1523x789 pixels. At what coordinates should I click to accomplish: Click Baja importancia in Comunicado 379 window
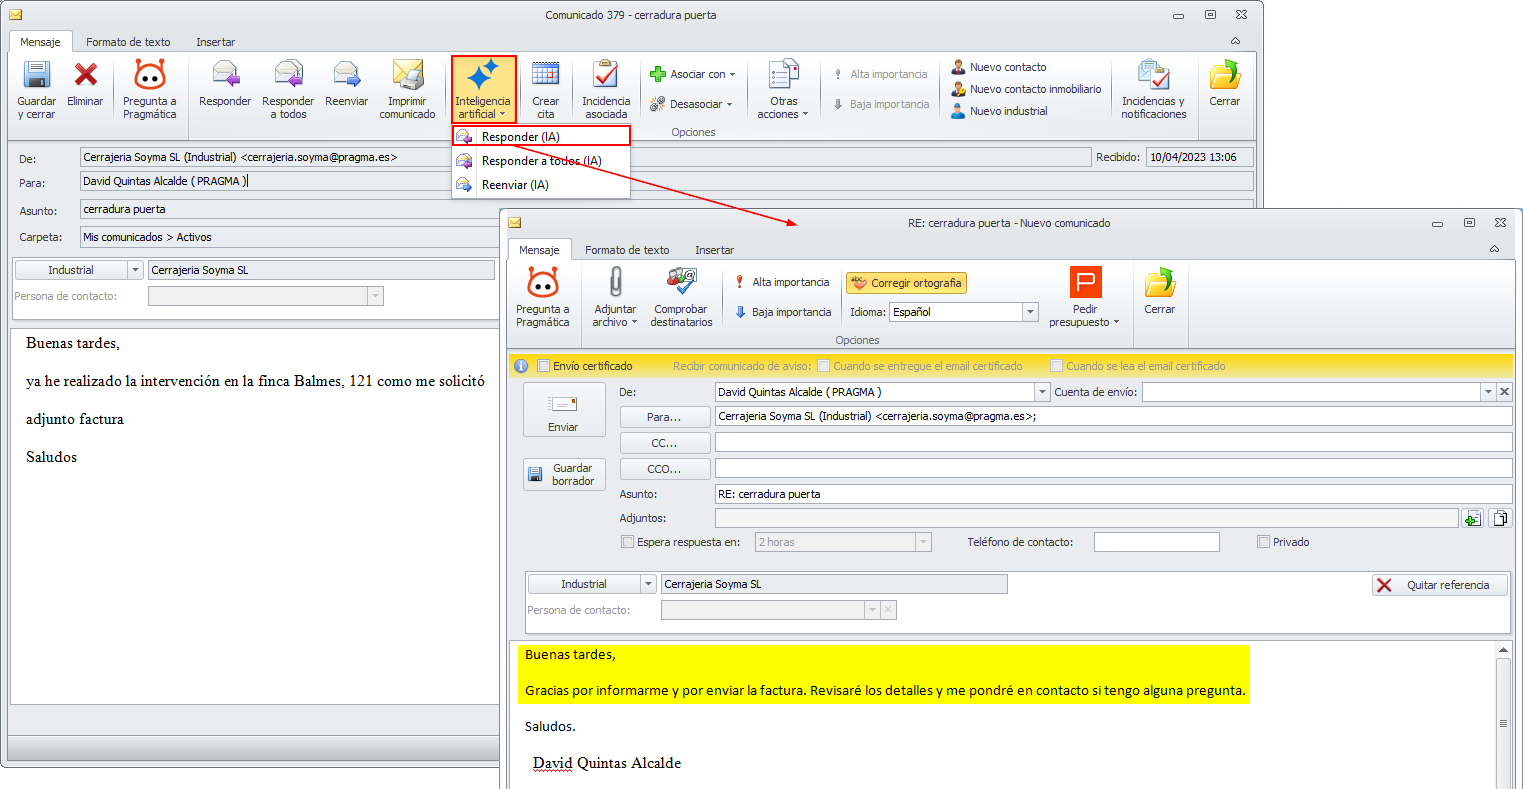pos(881,104)
